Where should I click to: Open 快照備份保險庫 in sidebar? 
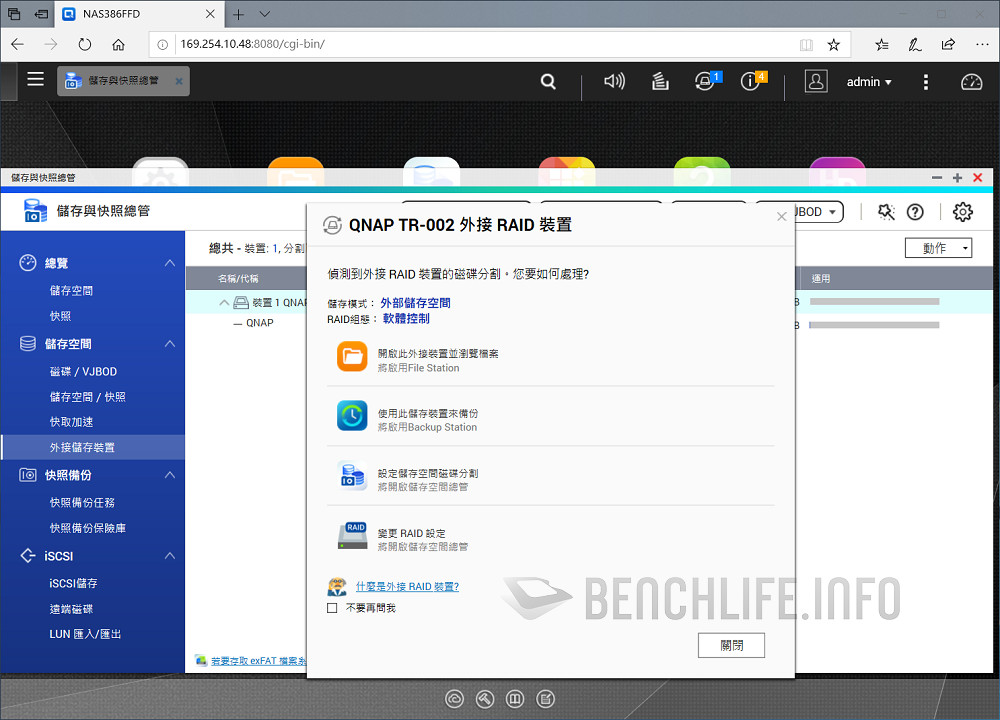pos(88,528)
